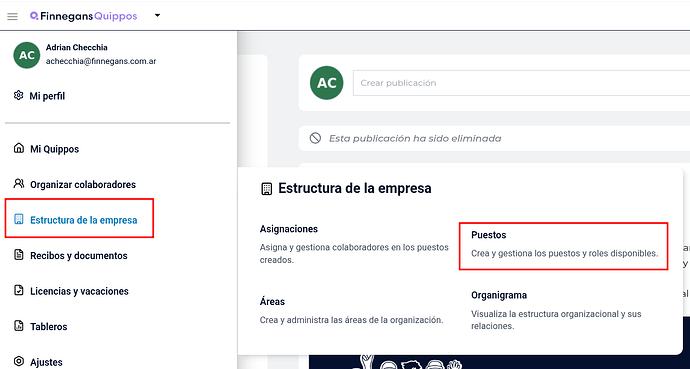690x369 pixels.
Task: Click the achecchia@finnegans.com.ar email text
Action: pyautogui.click(x=101, y=61)
